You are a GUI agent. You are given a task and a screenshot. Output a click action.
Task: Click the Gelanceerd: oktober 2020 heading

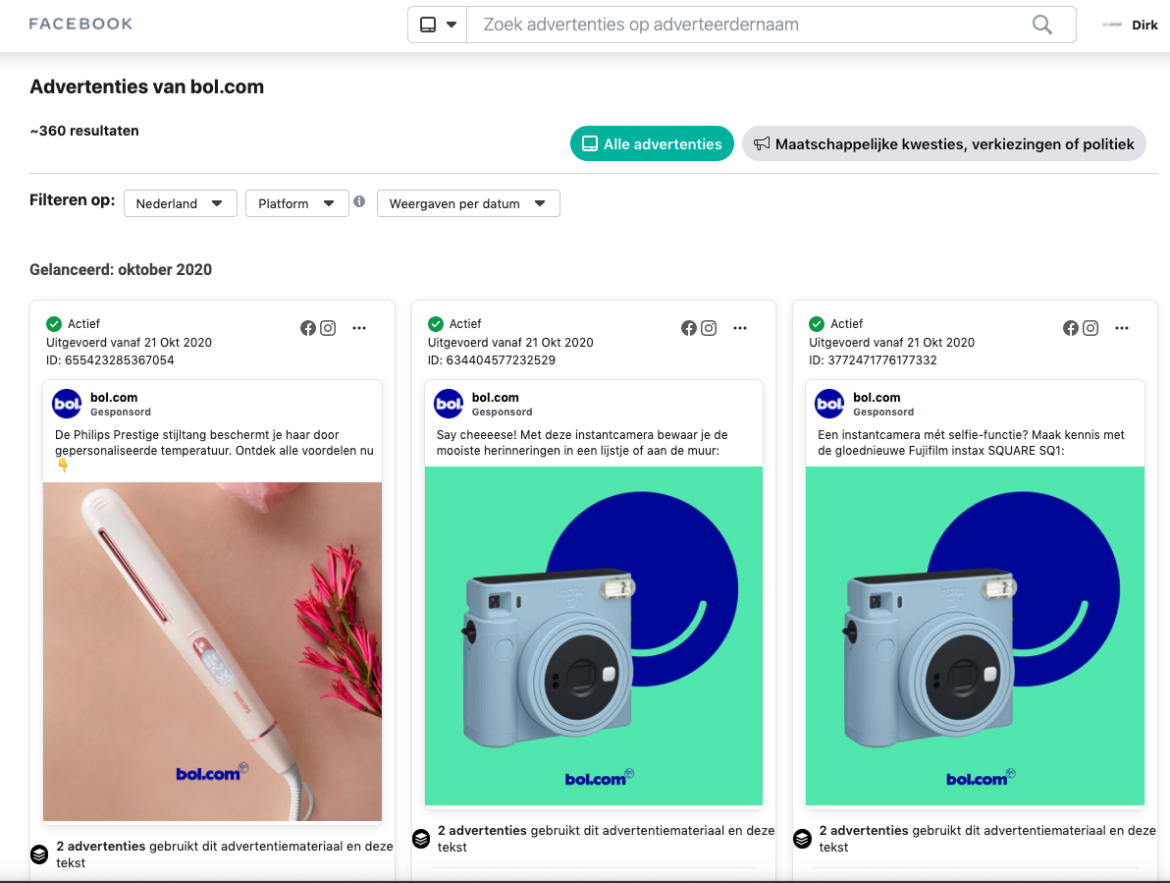(120, 269)
